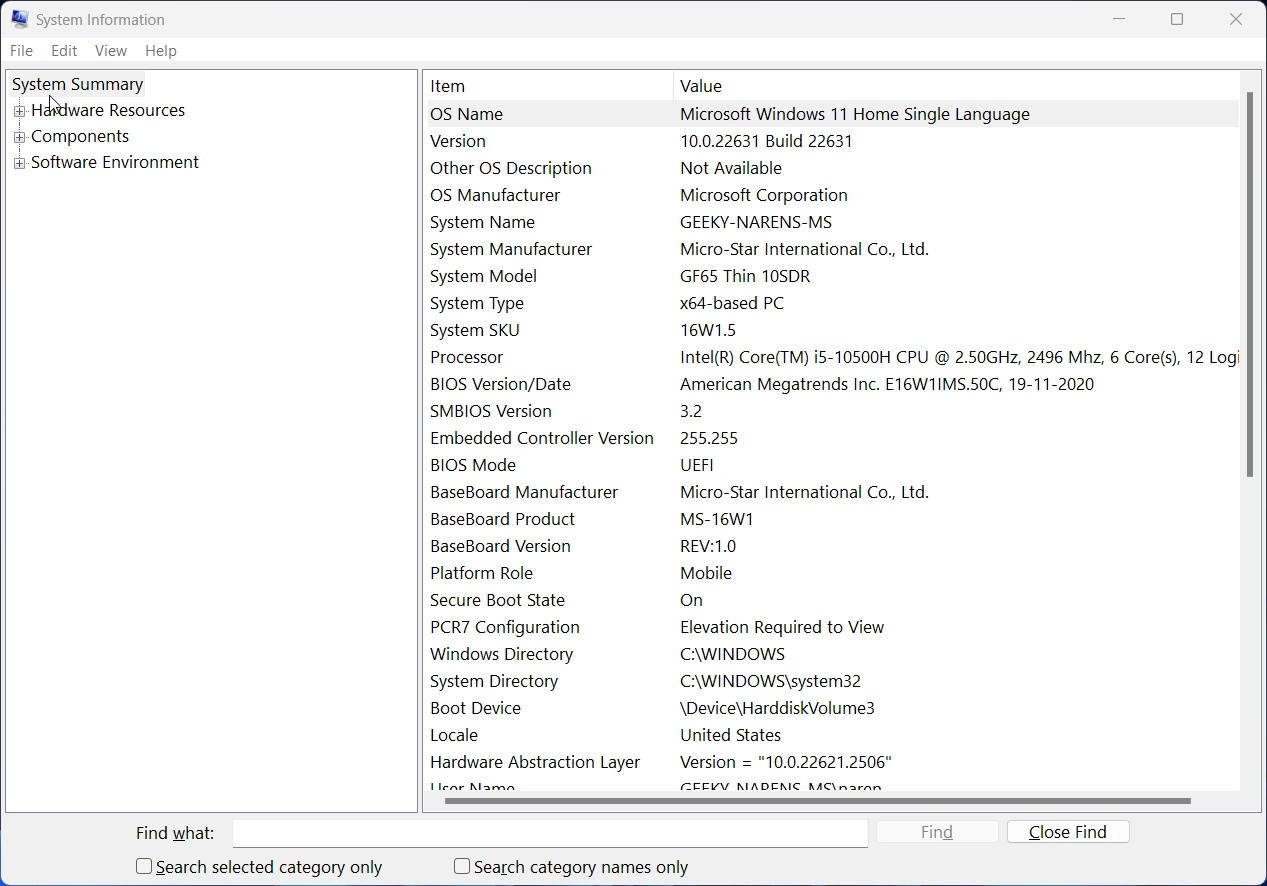Image resolution: width=1267 pixels, height=886 pixels.
Task: Select the System Directory row
Action: click(x=833, y=681)
